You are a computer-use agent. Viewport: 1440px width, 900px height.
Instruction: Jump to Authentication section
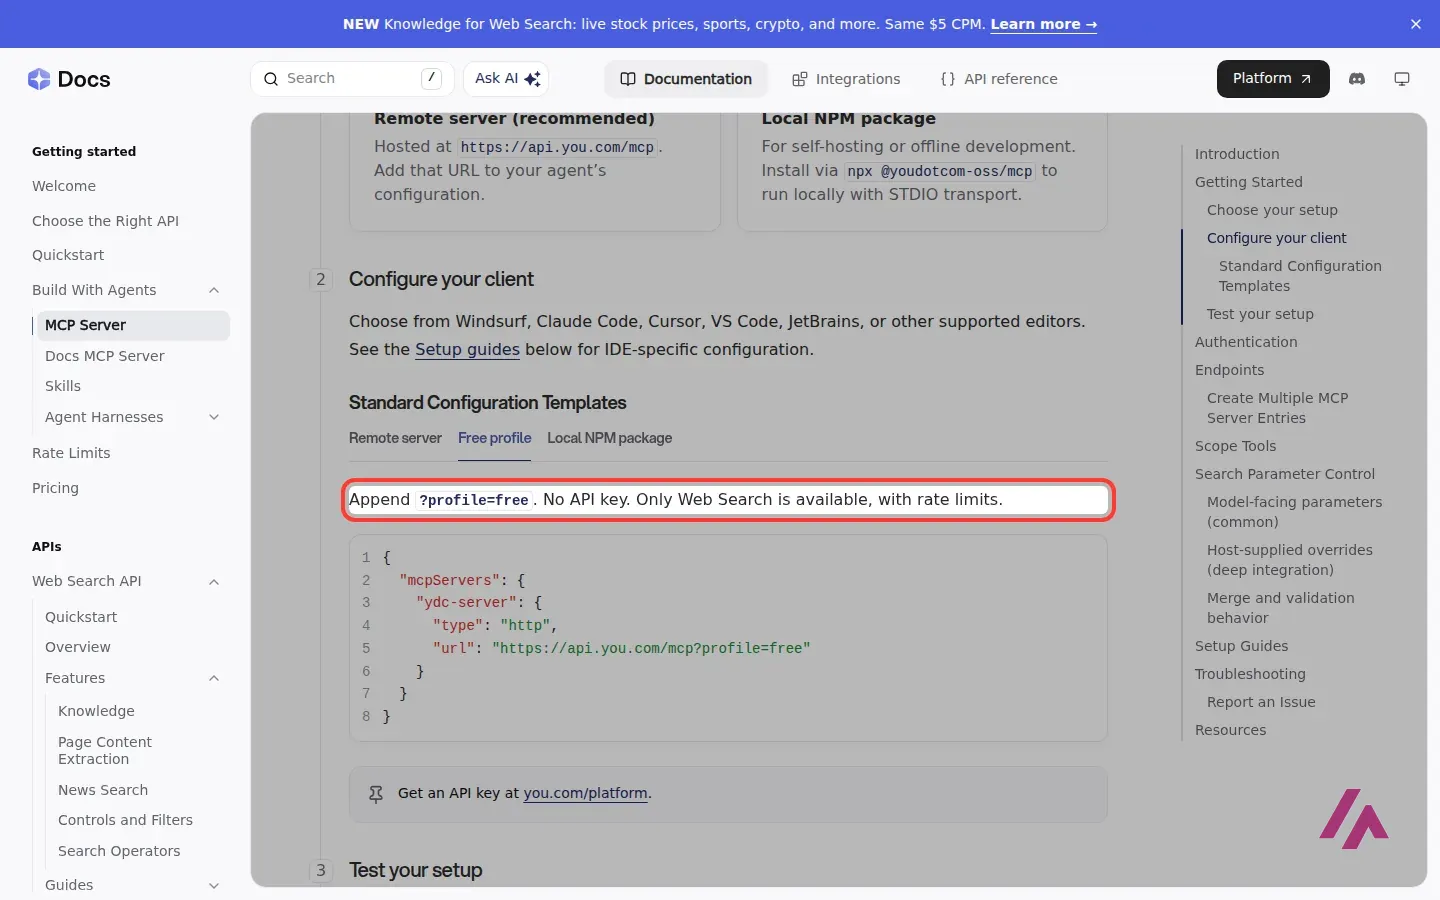point(1246,342)
